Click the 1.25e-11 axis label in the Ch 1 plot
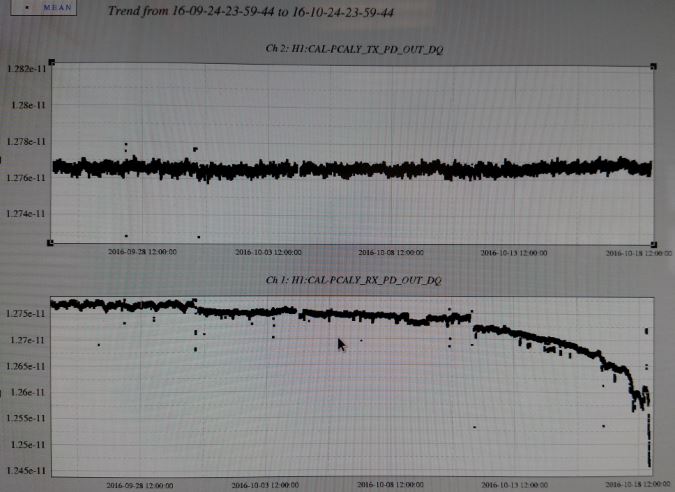 point(28,445)
